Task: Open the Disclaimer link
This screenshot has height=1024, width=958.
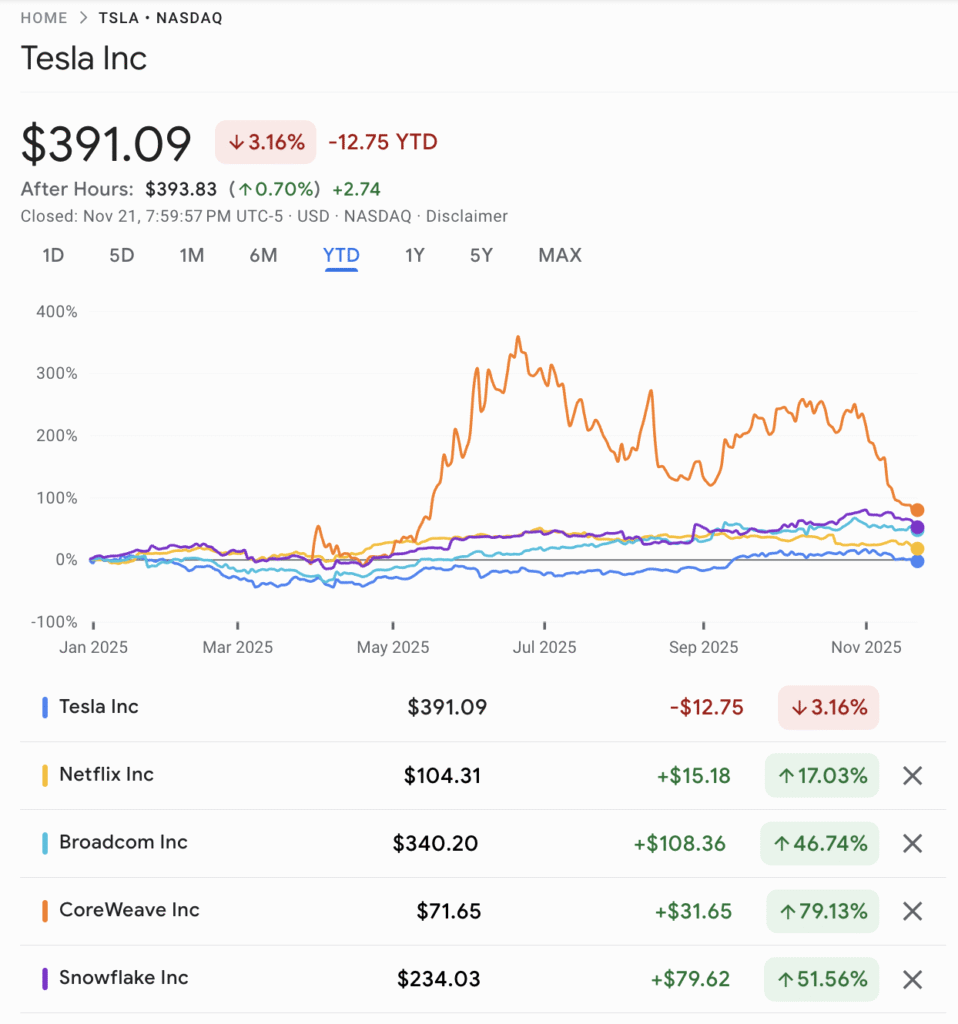Action: tap(466, 216)
